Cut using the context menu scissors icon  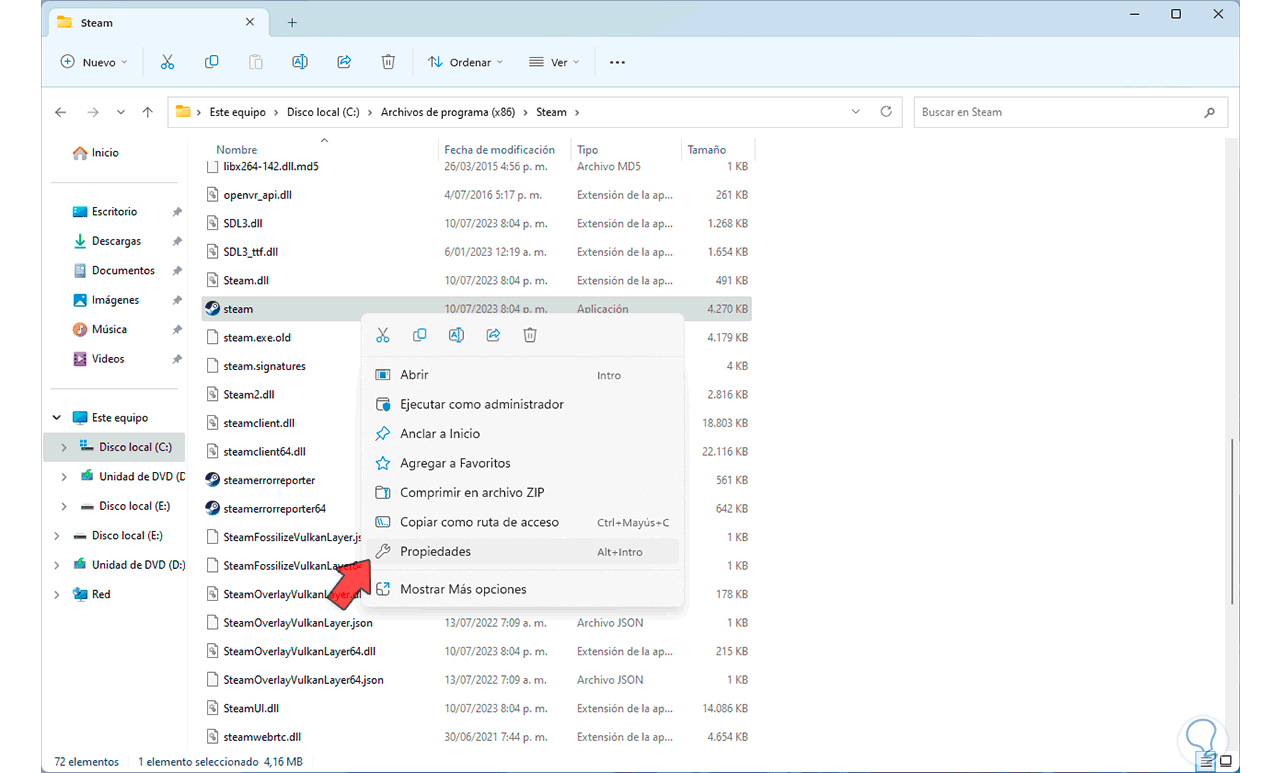click(x=382, y=335)
